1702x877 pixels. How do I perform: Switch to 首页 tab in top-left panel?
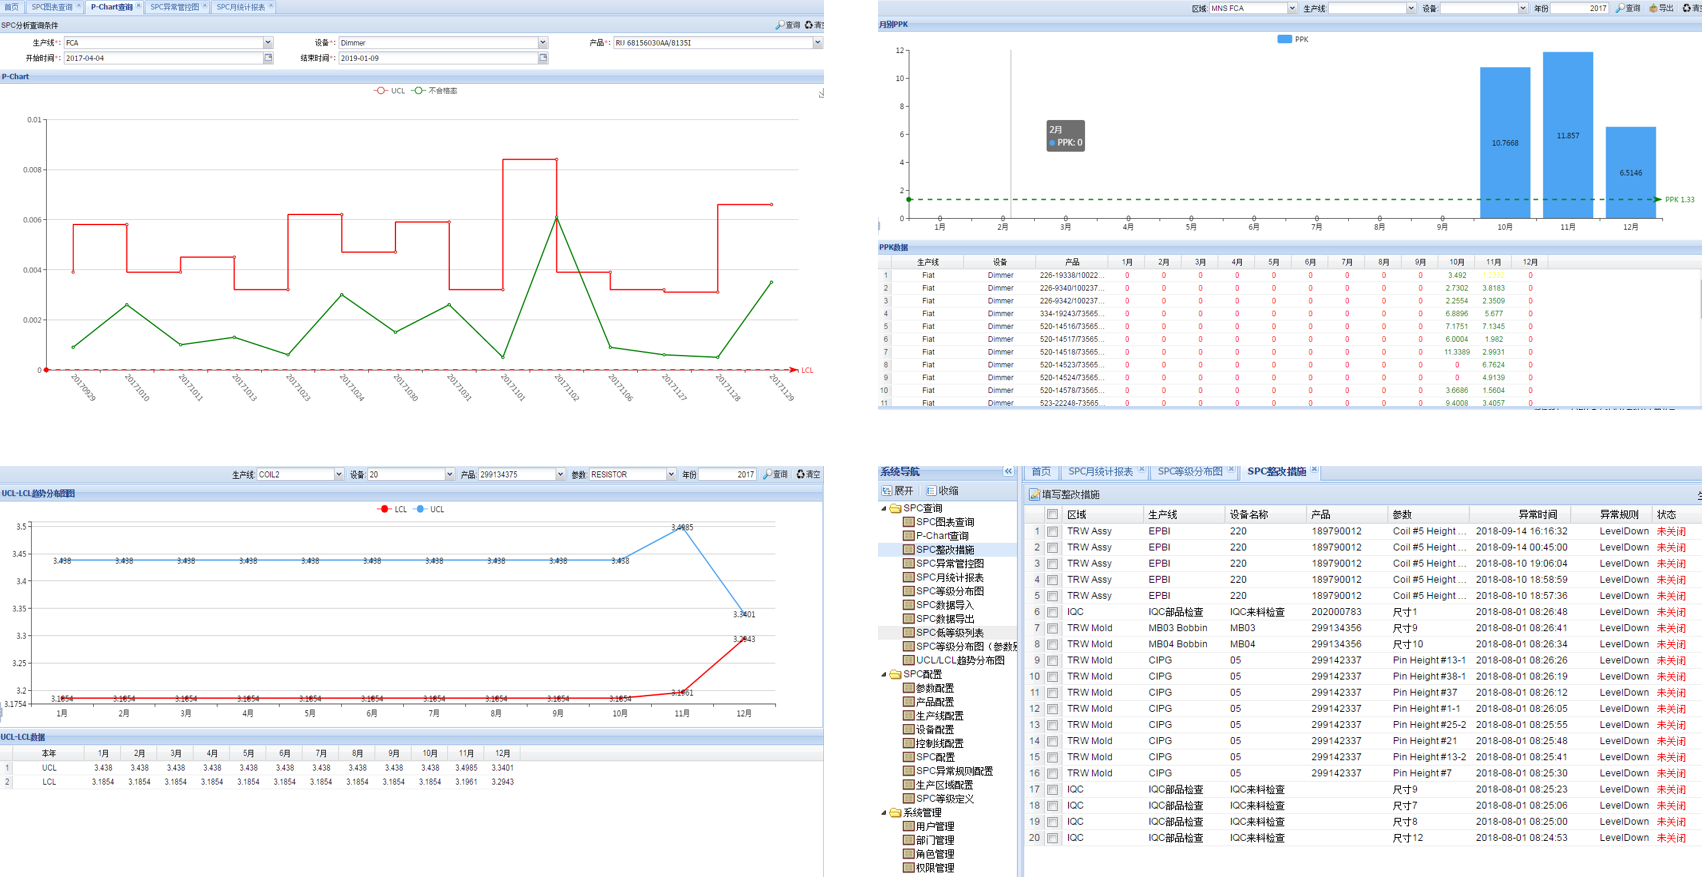[12, 7]
